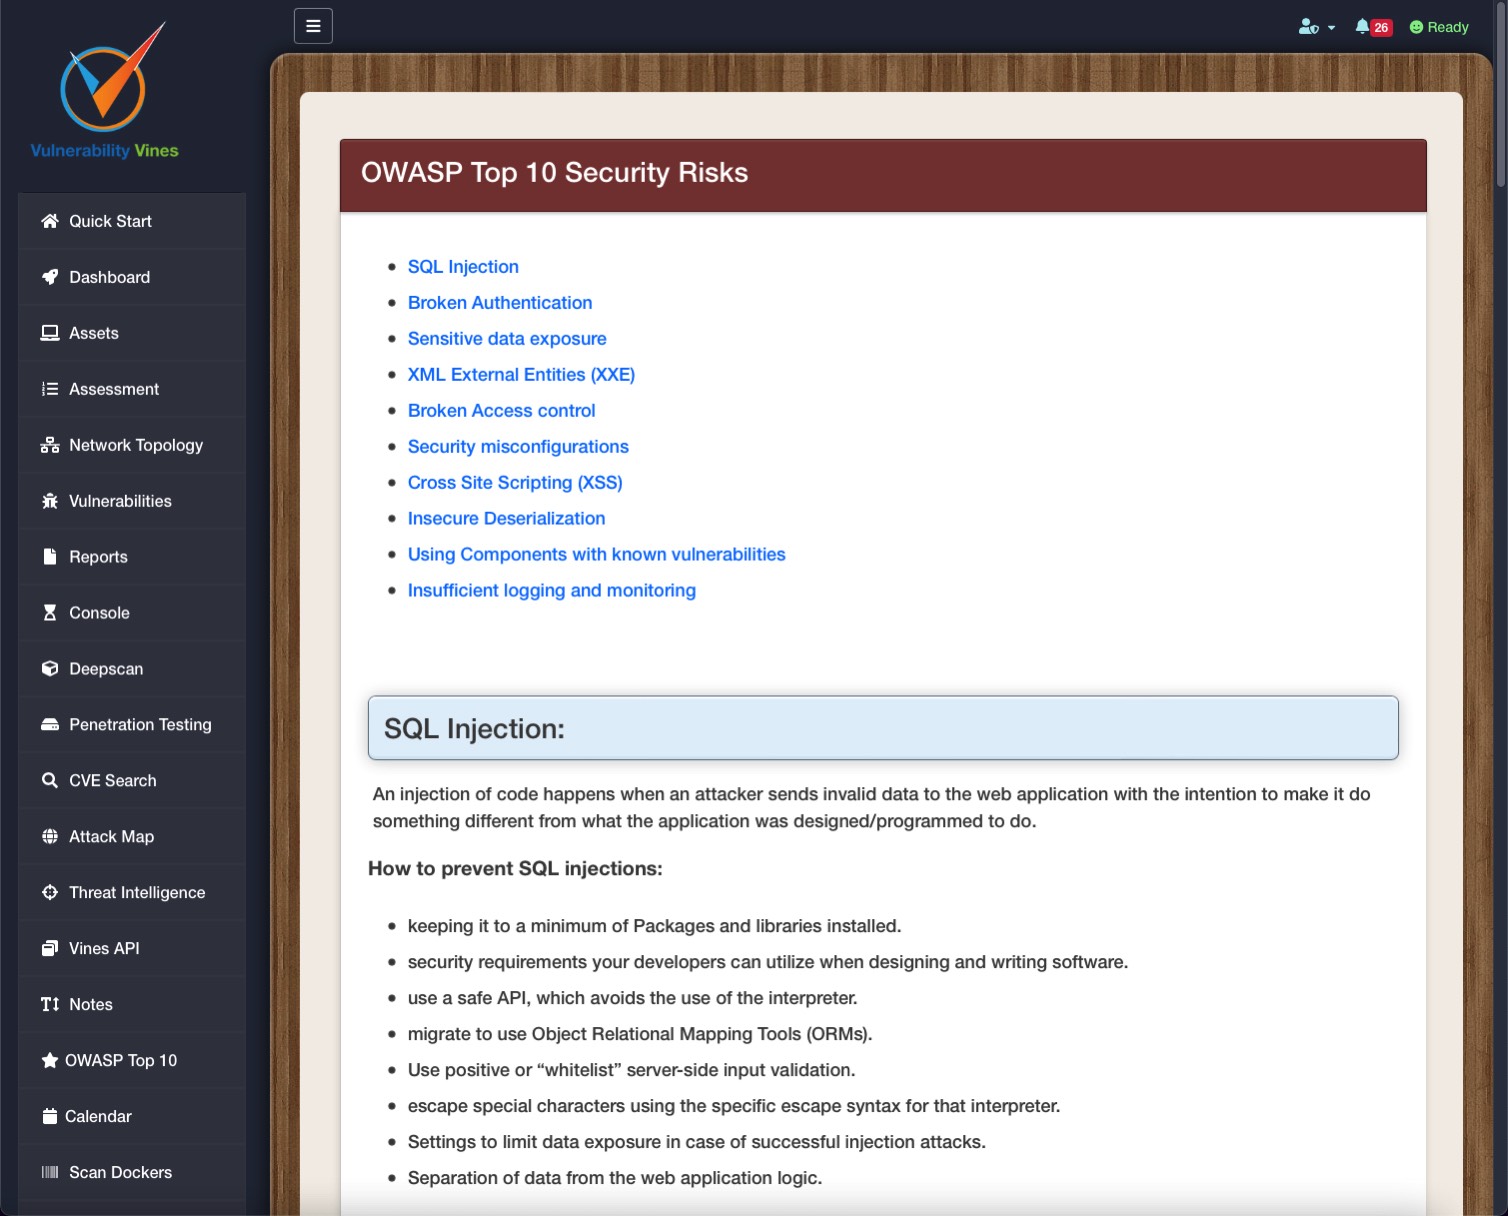Jump to Broken Authentication section link

[499, 303]
